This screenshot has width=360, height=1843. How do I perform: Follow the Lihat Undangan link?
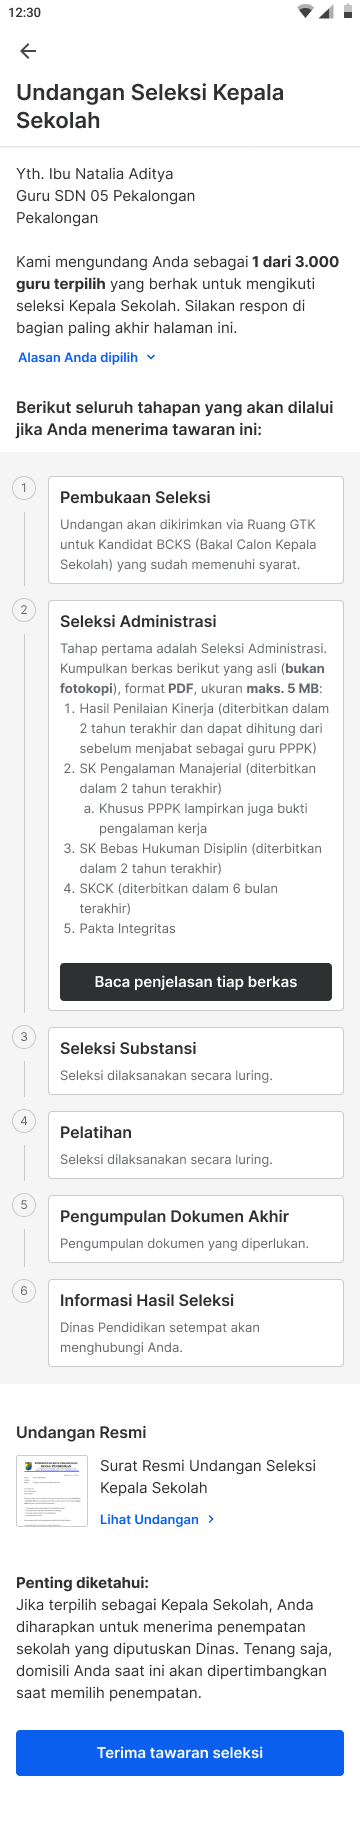click(149, 1519)
